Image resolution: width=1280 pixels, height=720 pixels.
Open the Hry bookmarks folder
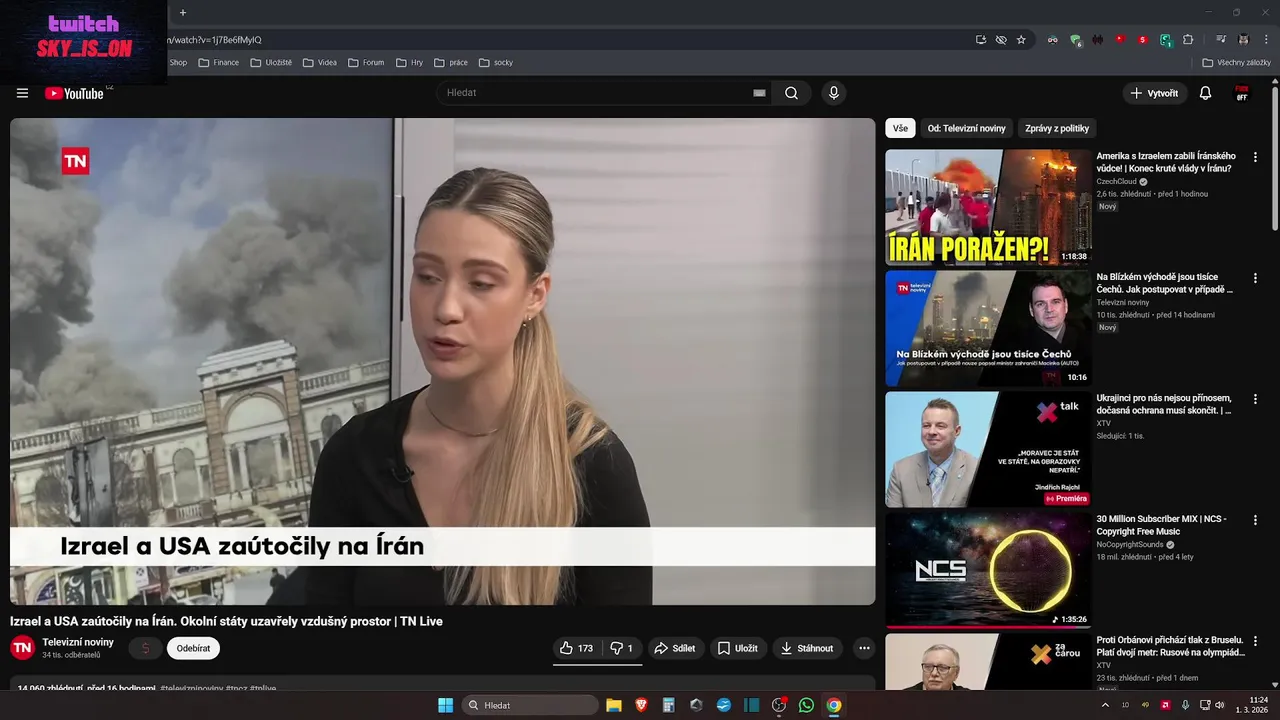pos(409,62)
